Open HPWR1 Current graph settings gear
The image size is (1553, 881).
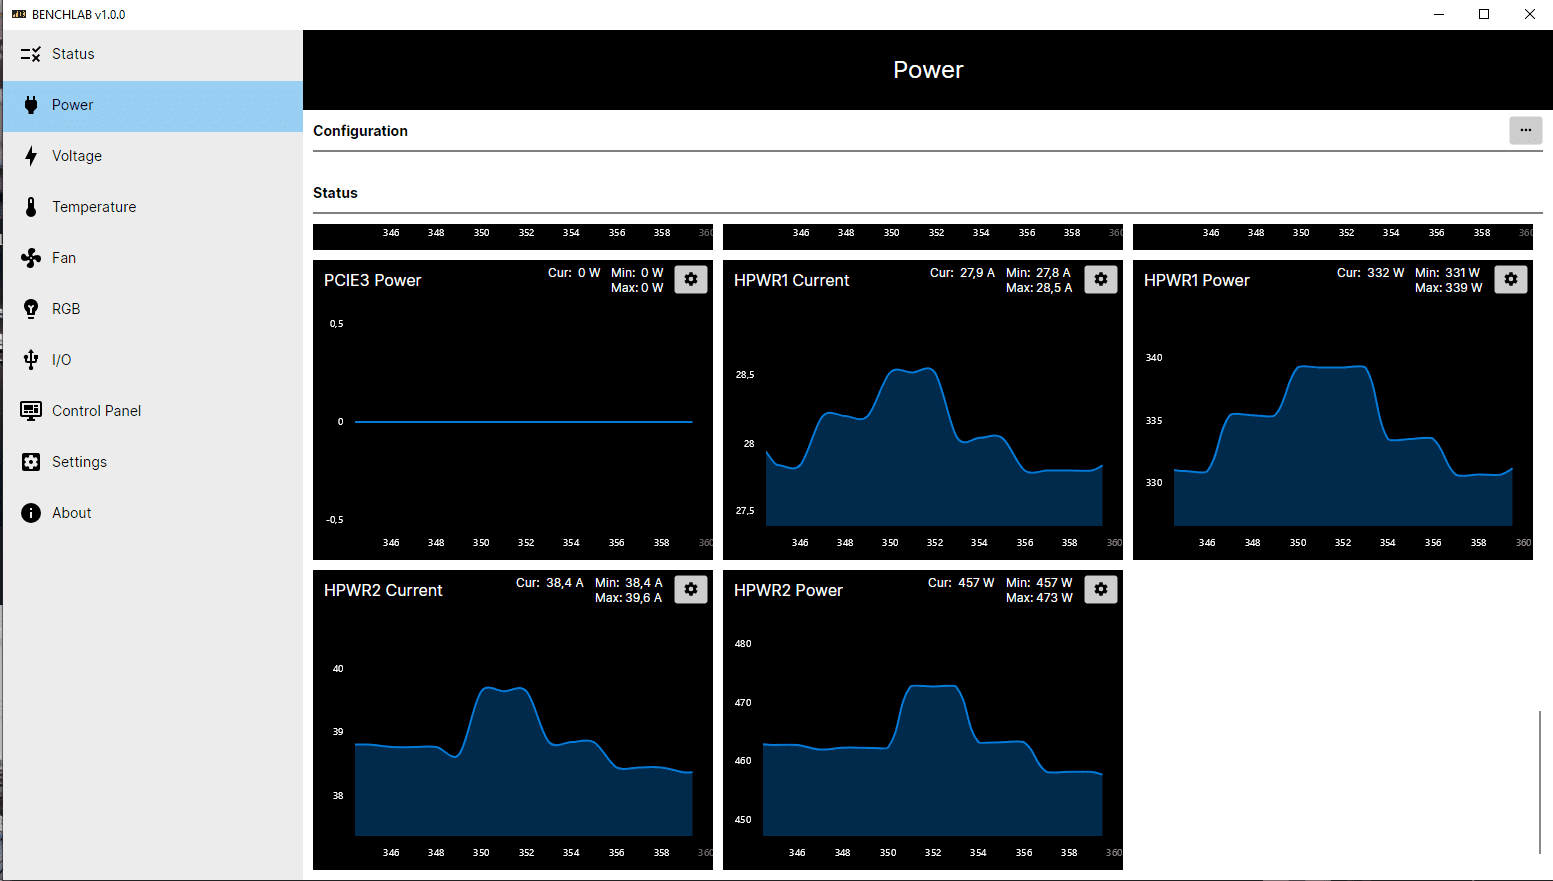pyautogui.click(x=1101, y=280)
